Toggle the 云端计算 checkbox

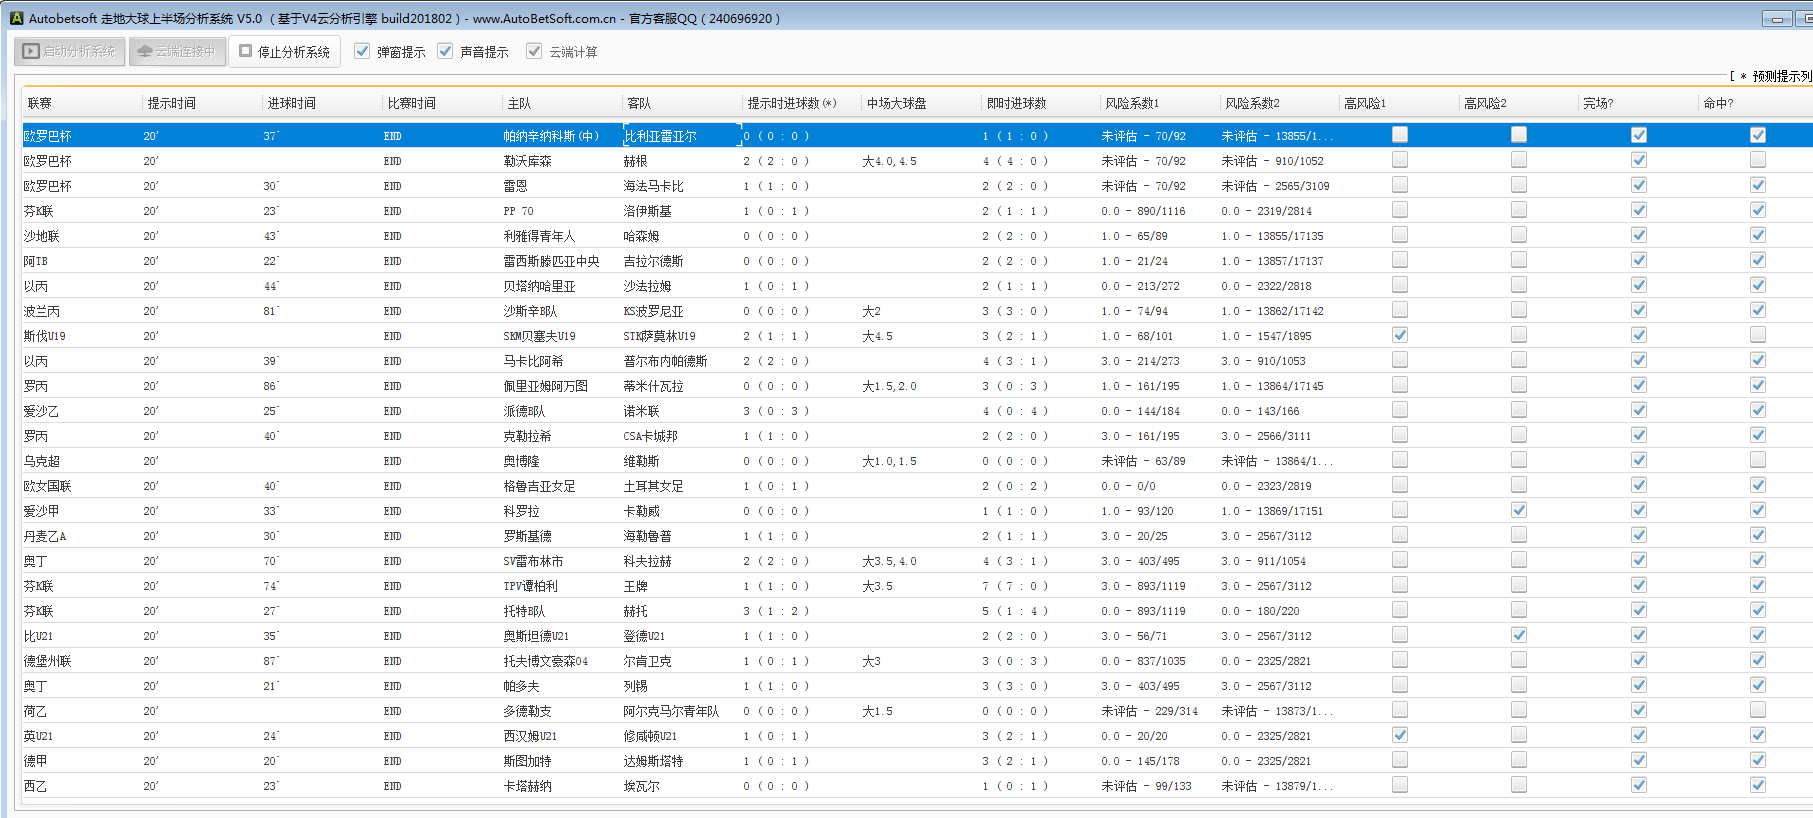coord(534,51)
